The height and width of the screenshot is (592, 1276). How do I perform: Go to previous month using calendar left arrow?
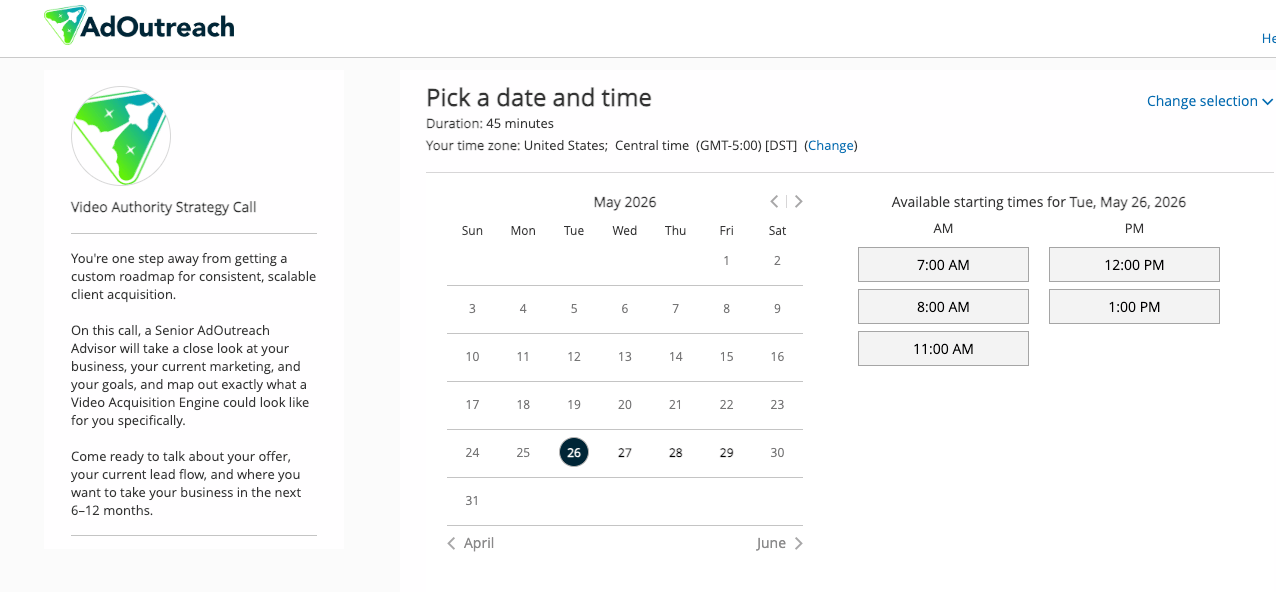click(x=774, y=202)
